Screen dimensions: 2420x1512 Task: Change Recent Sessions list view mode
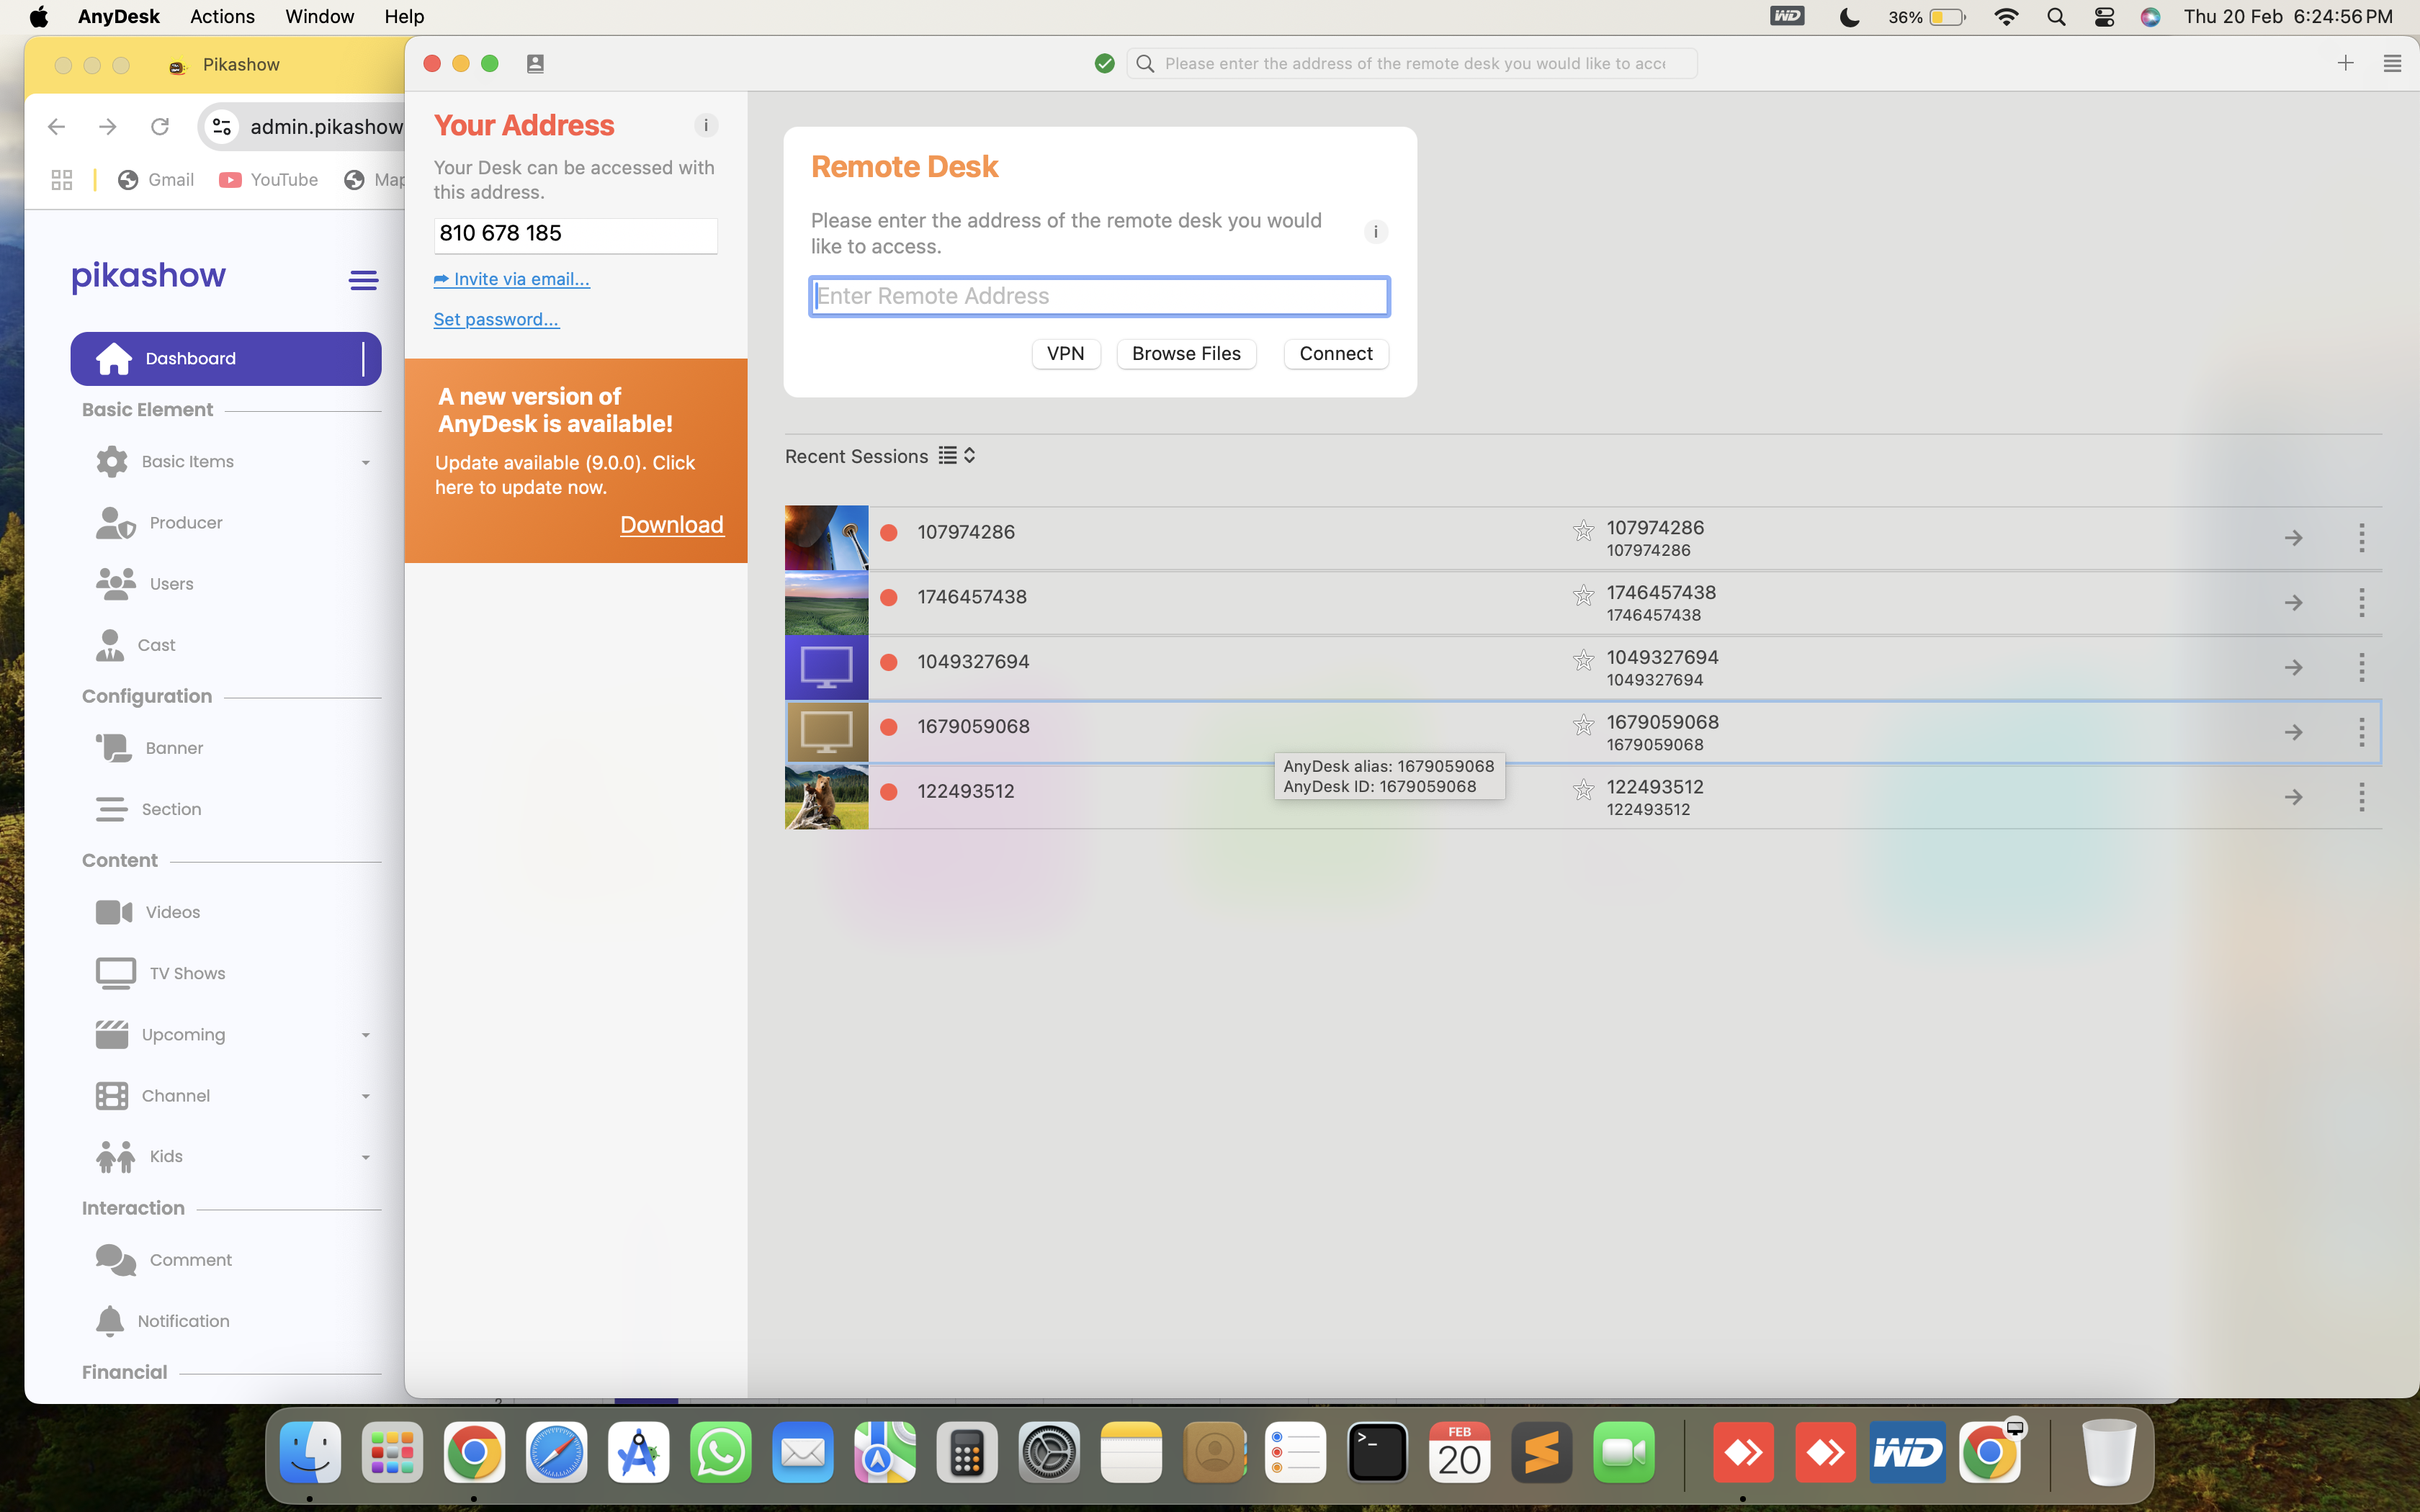[x=957, y=456]
